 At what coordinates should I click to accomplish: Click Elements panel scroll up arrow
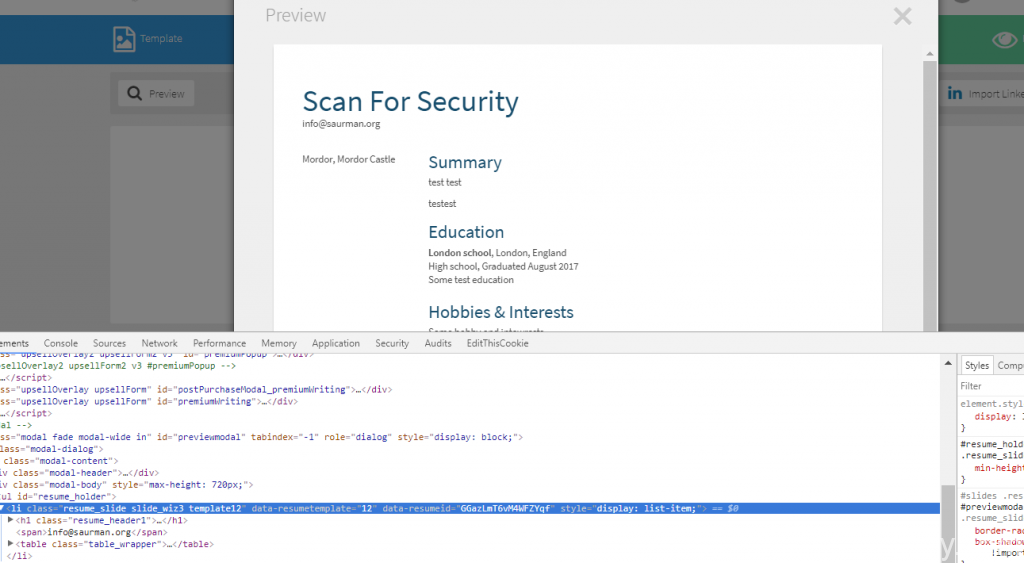tap(948, 363)
